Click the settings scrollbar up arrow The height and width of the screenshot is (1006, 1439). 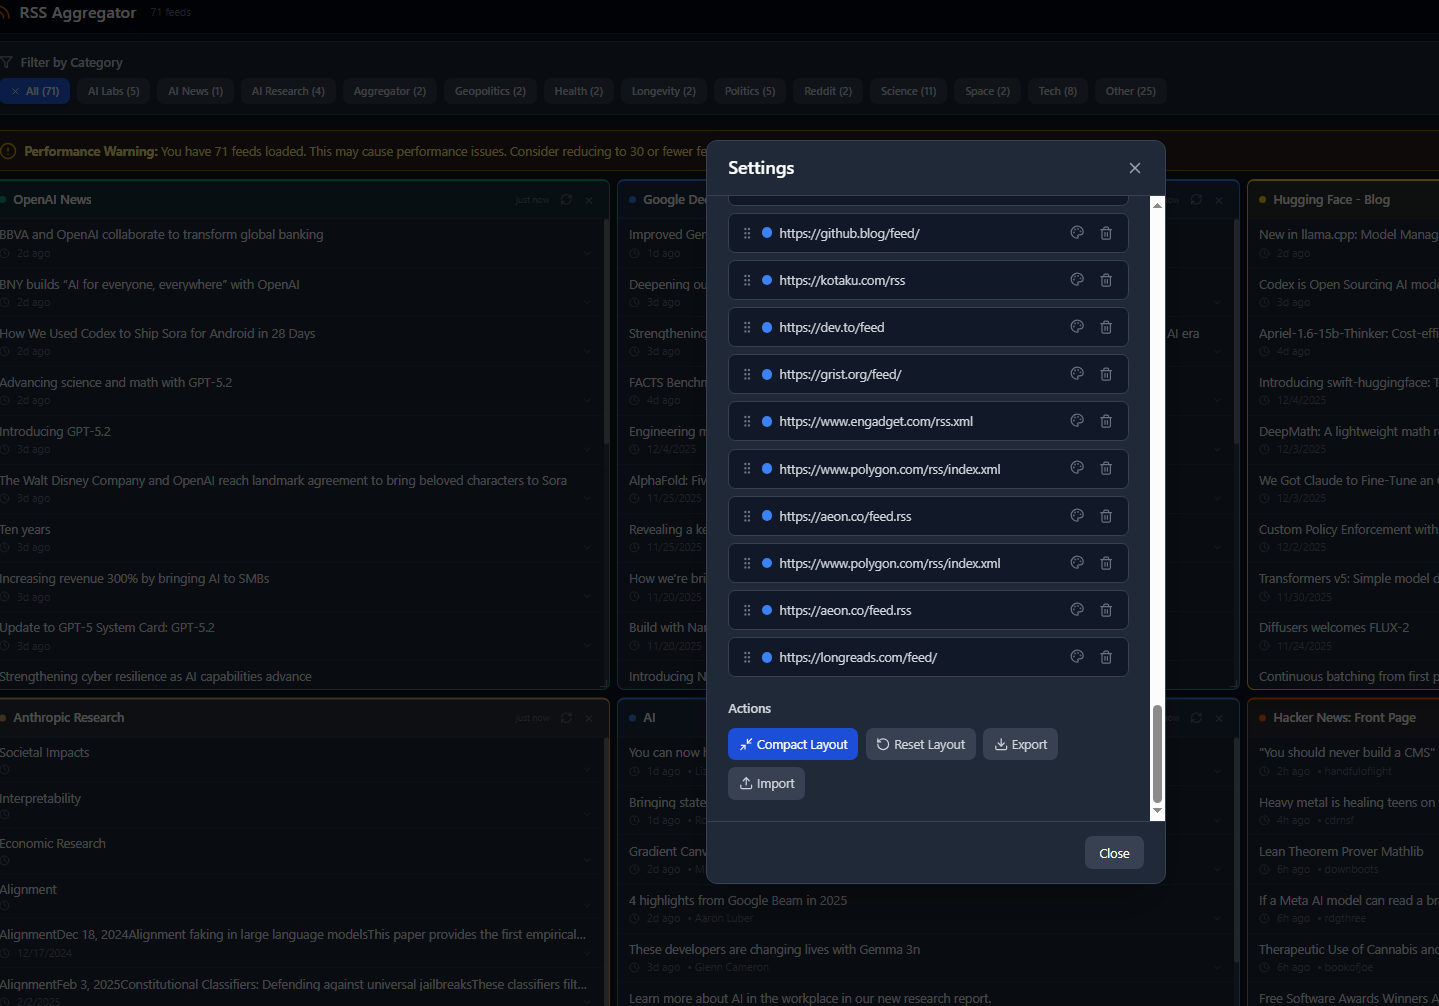click(x=1157, y=205)
